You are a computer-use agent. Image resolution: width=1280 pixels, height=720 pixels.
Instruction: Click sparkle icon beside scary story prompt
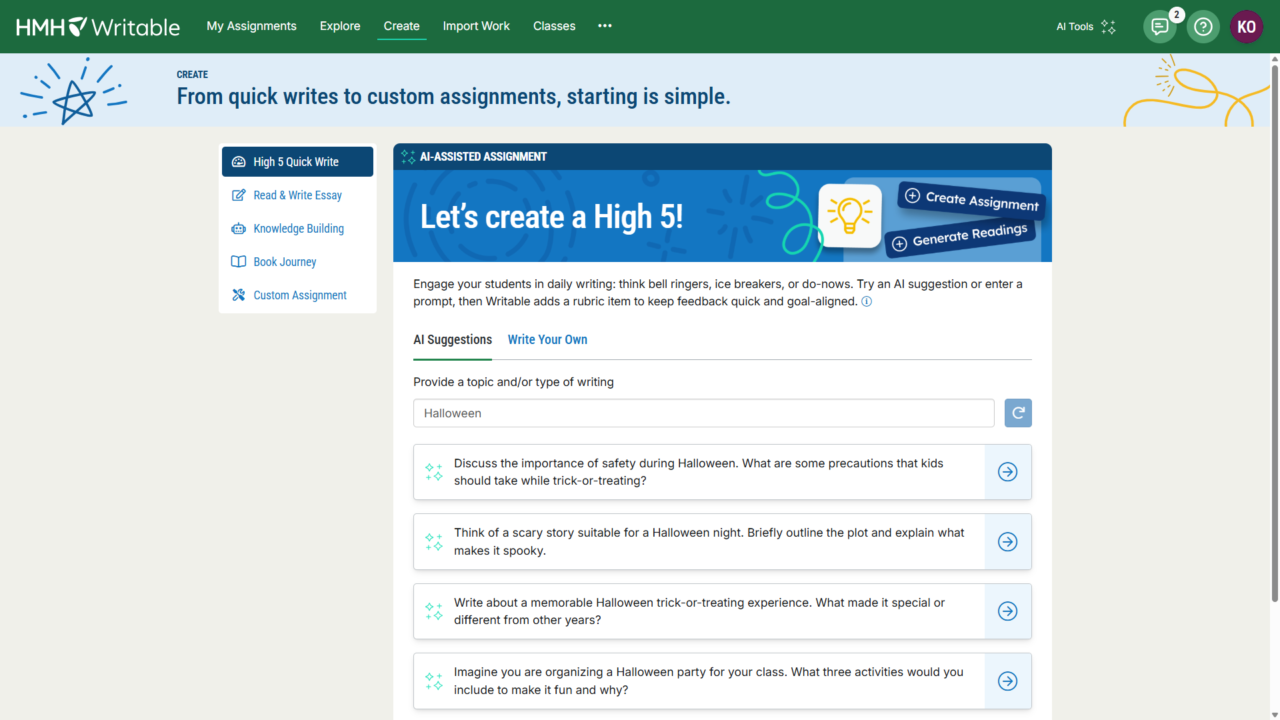(x=434, y=542)
